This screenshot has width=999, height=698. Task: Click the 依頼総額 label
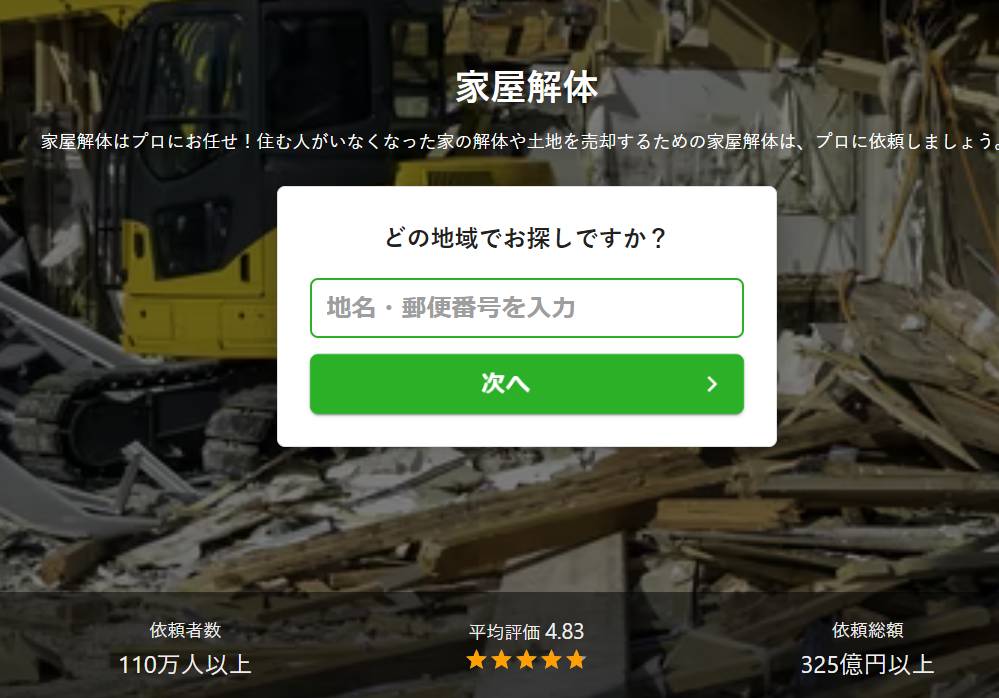coord(867,630)
